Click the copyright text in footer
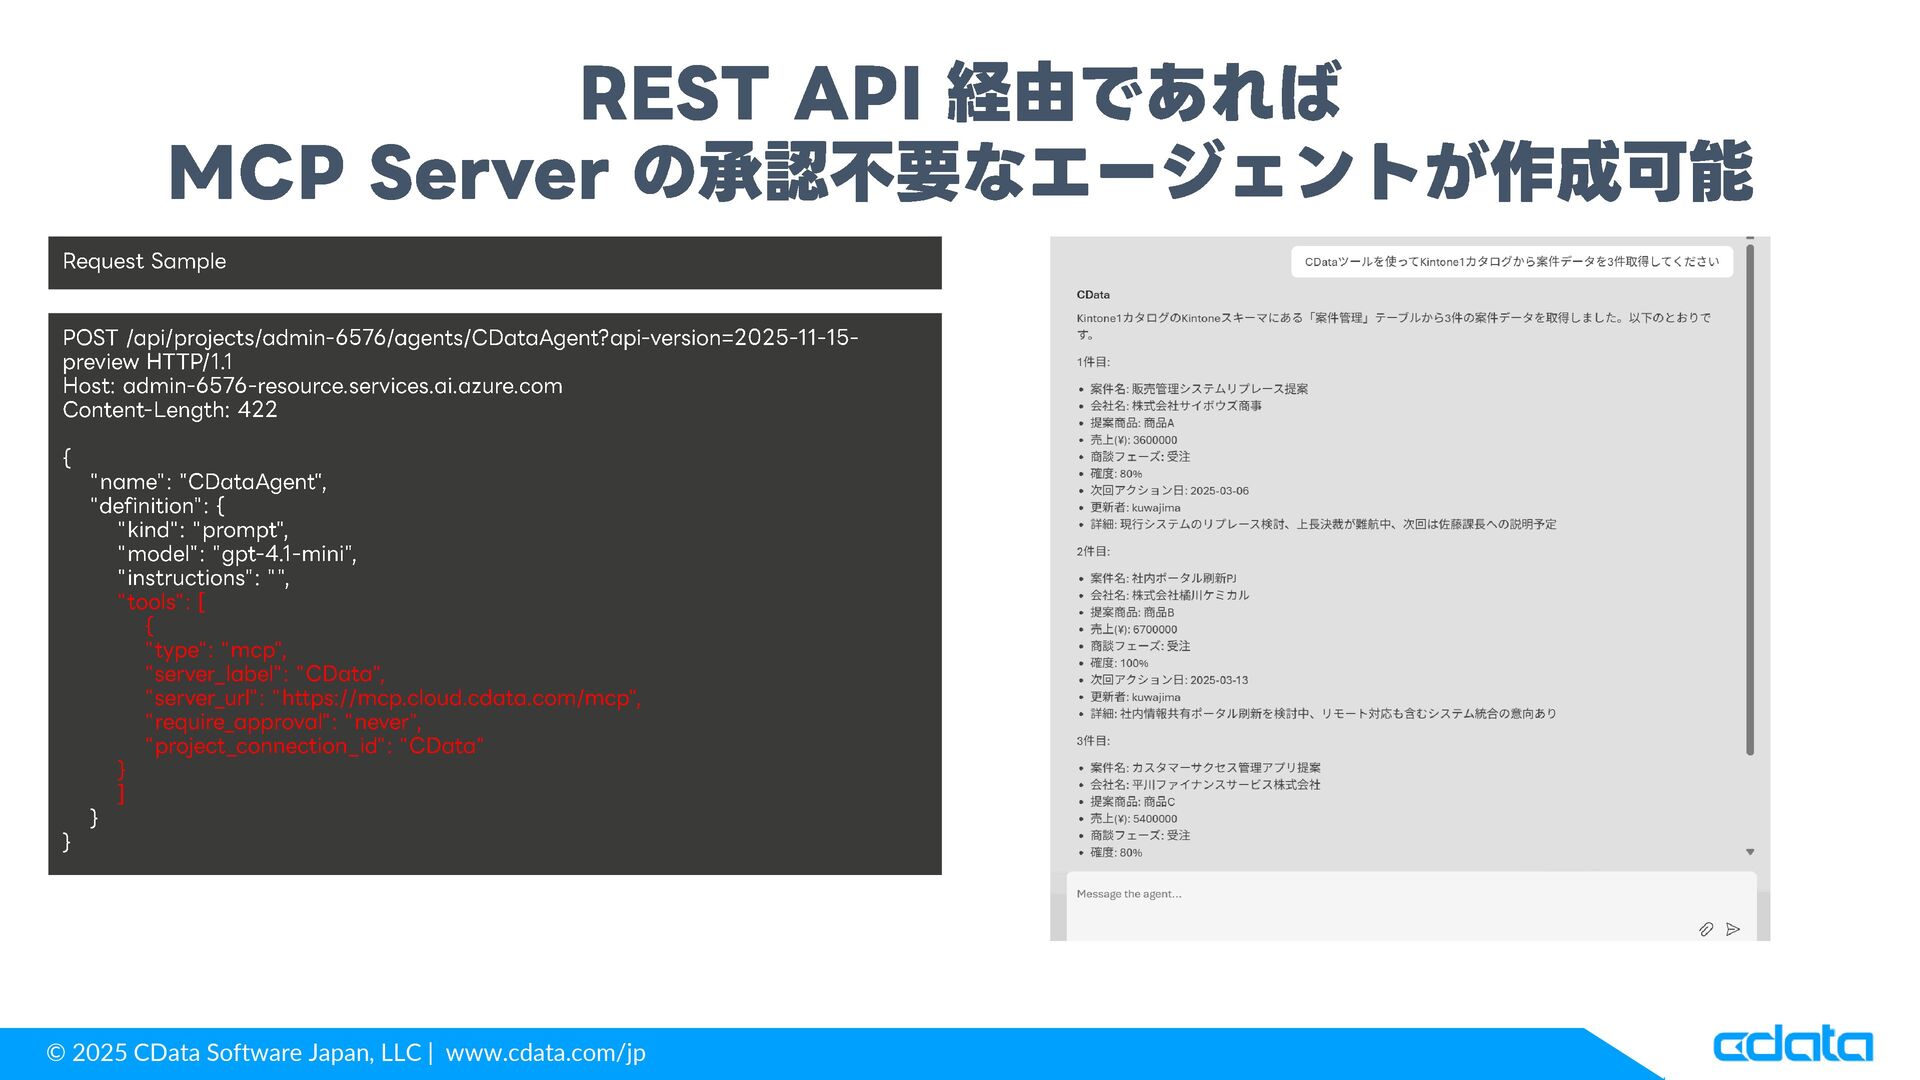 tap(234, 1052)
